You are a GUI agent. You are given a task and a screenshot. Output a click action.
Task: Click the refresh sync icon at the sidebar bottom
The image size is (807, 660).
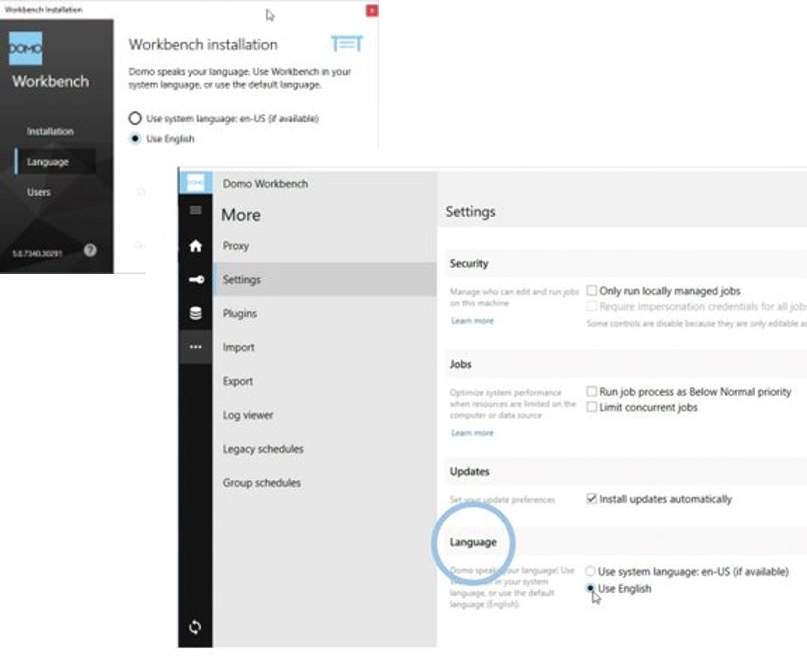pyautogui.click(x=195, y=627)
